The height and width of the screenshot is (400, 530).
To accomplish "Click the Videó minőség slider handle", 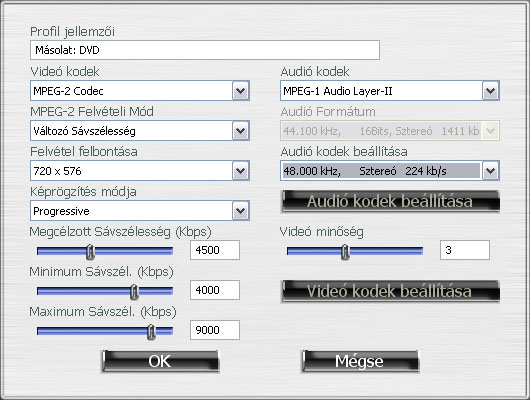I will (345, 251).
